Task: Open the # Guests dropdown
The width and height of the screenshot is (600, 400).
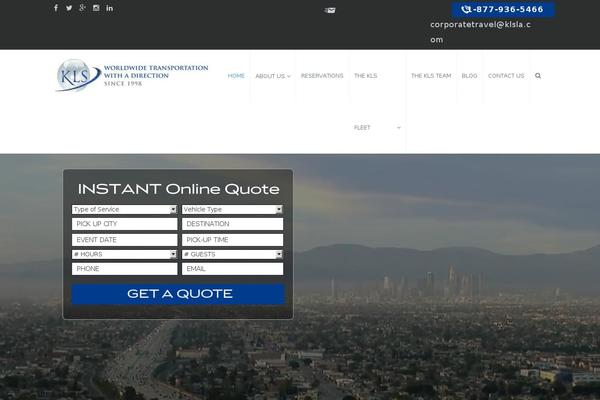Action: click(x=233, y=254)
